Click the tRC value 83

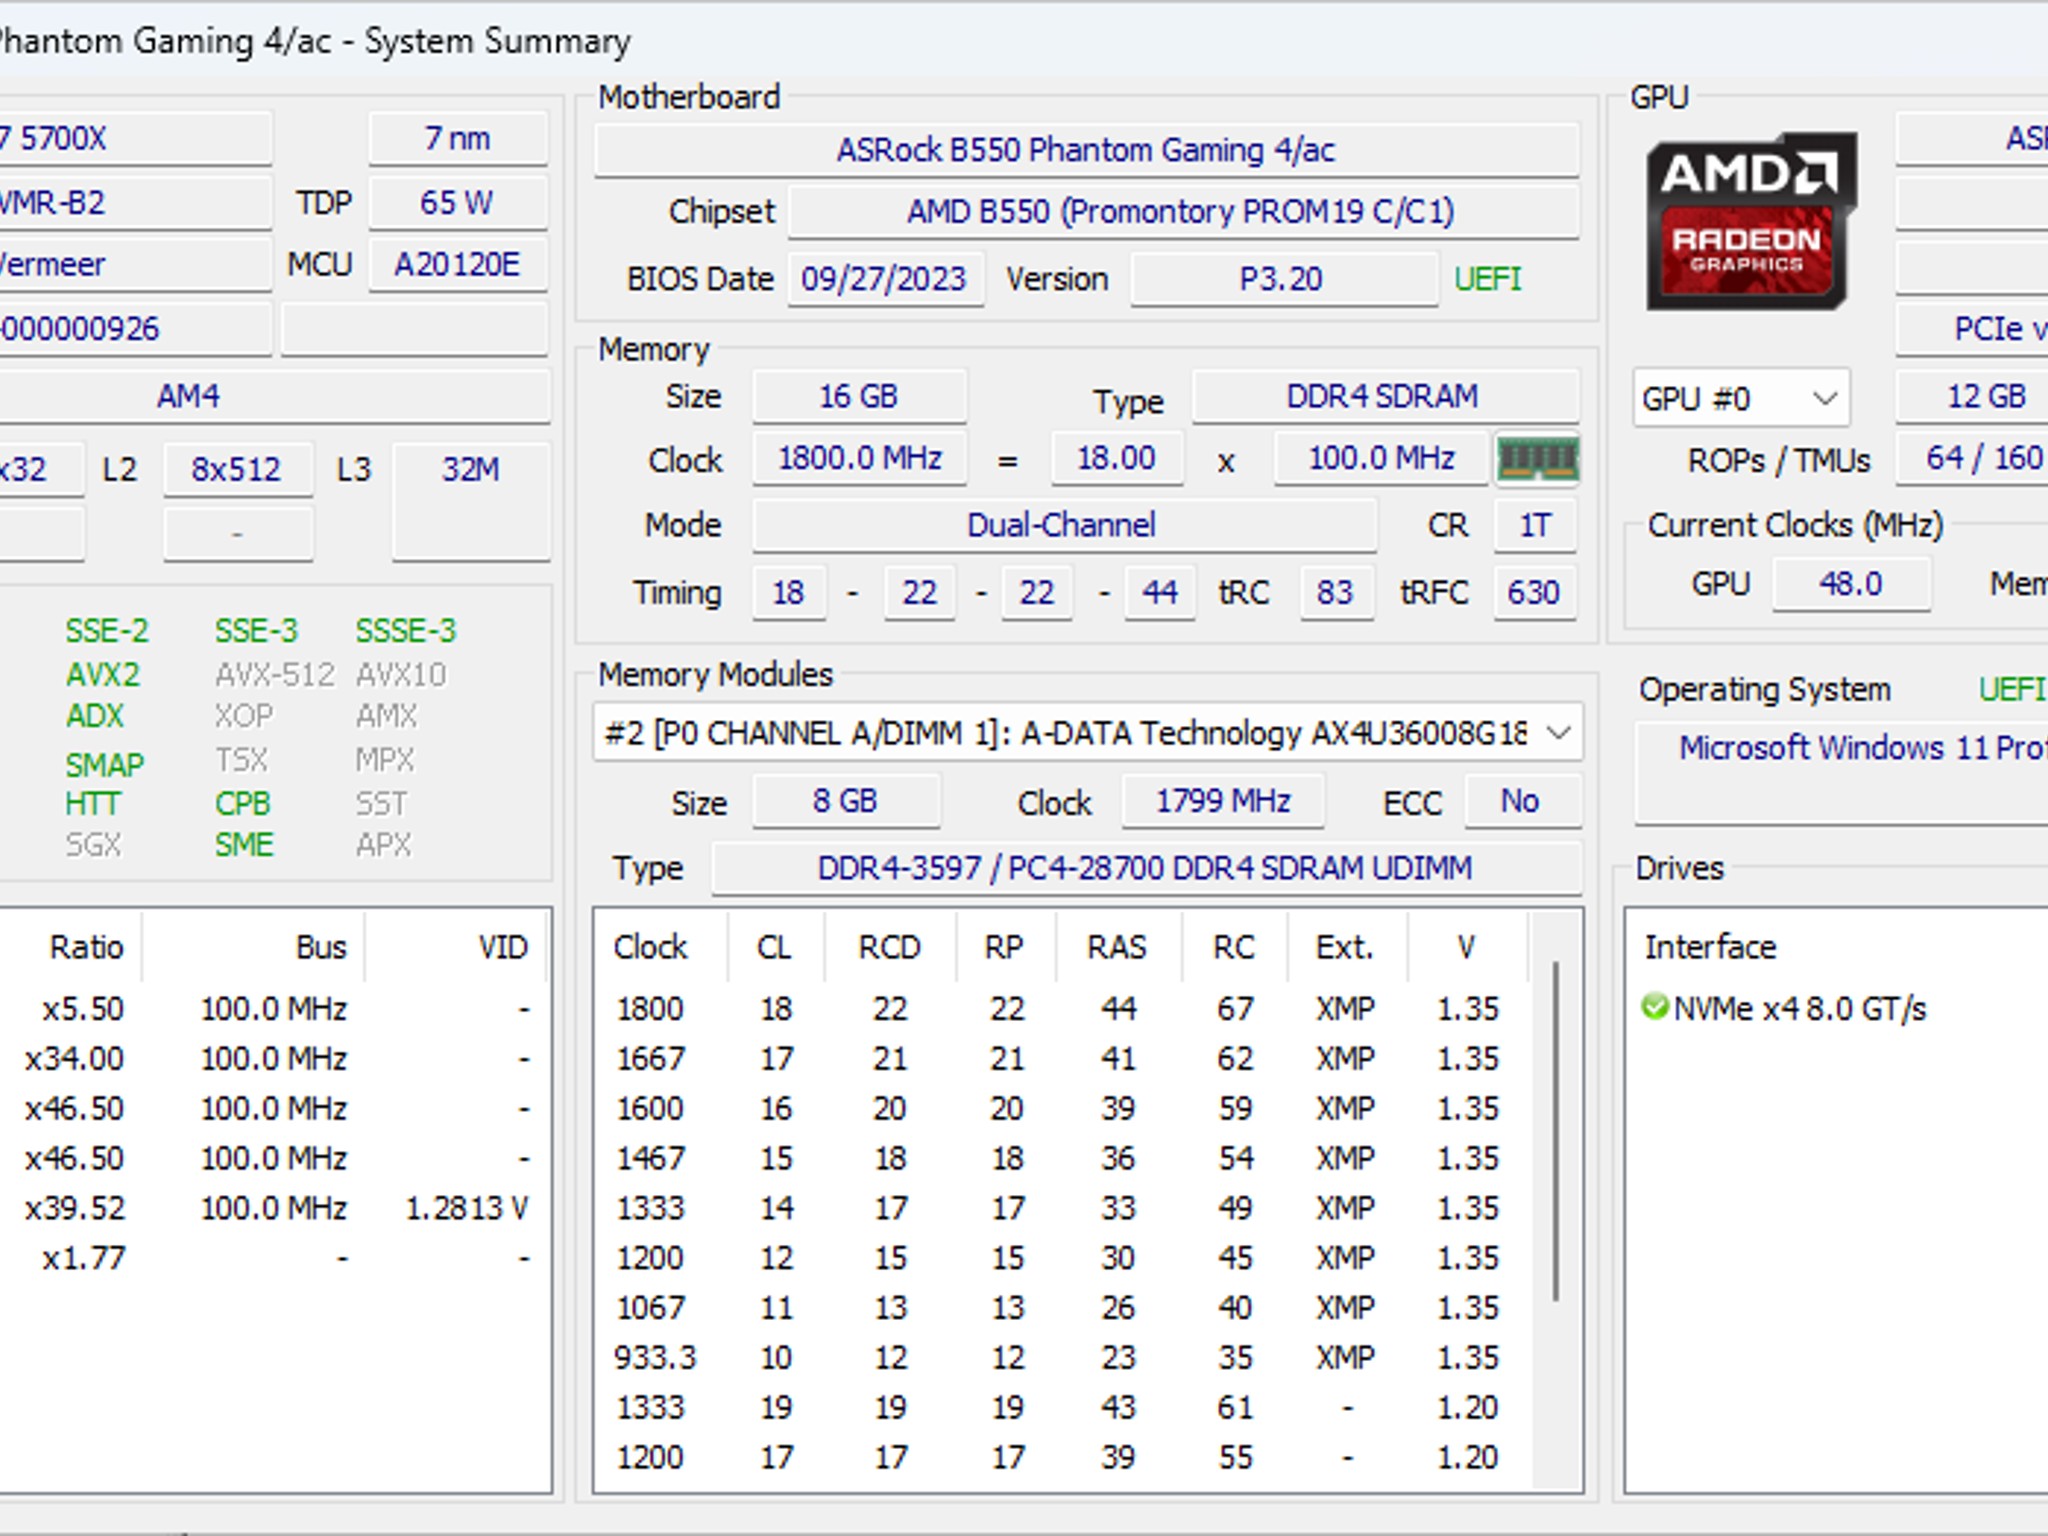pos(1336,592)
